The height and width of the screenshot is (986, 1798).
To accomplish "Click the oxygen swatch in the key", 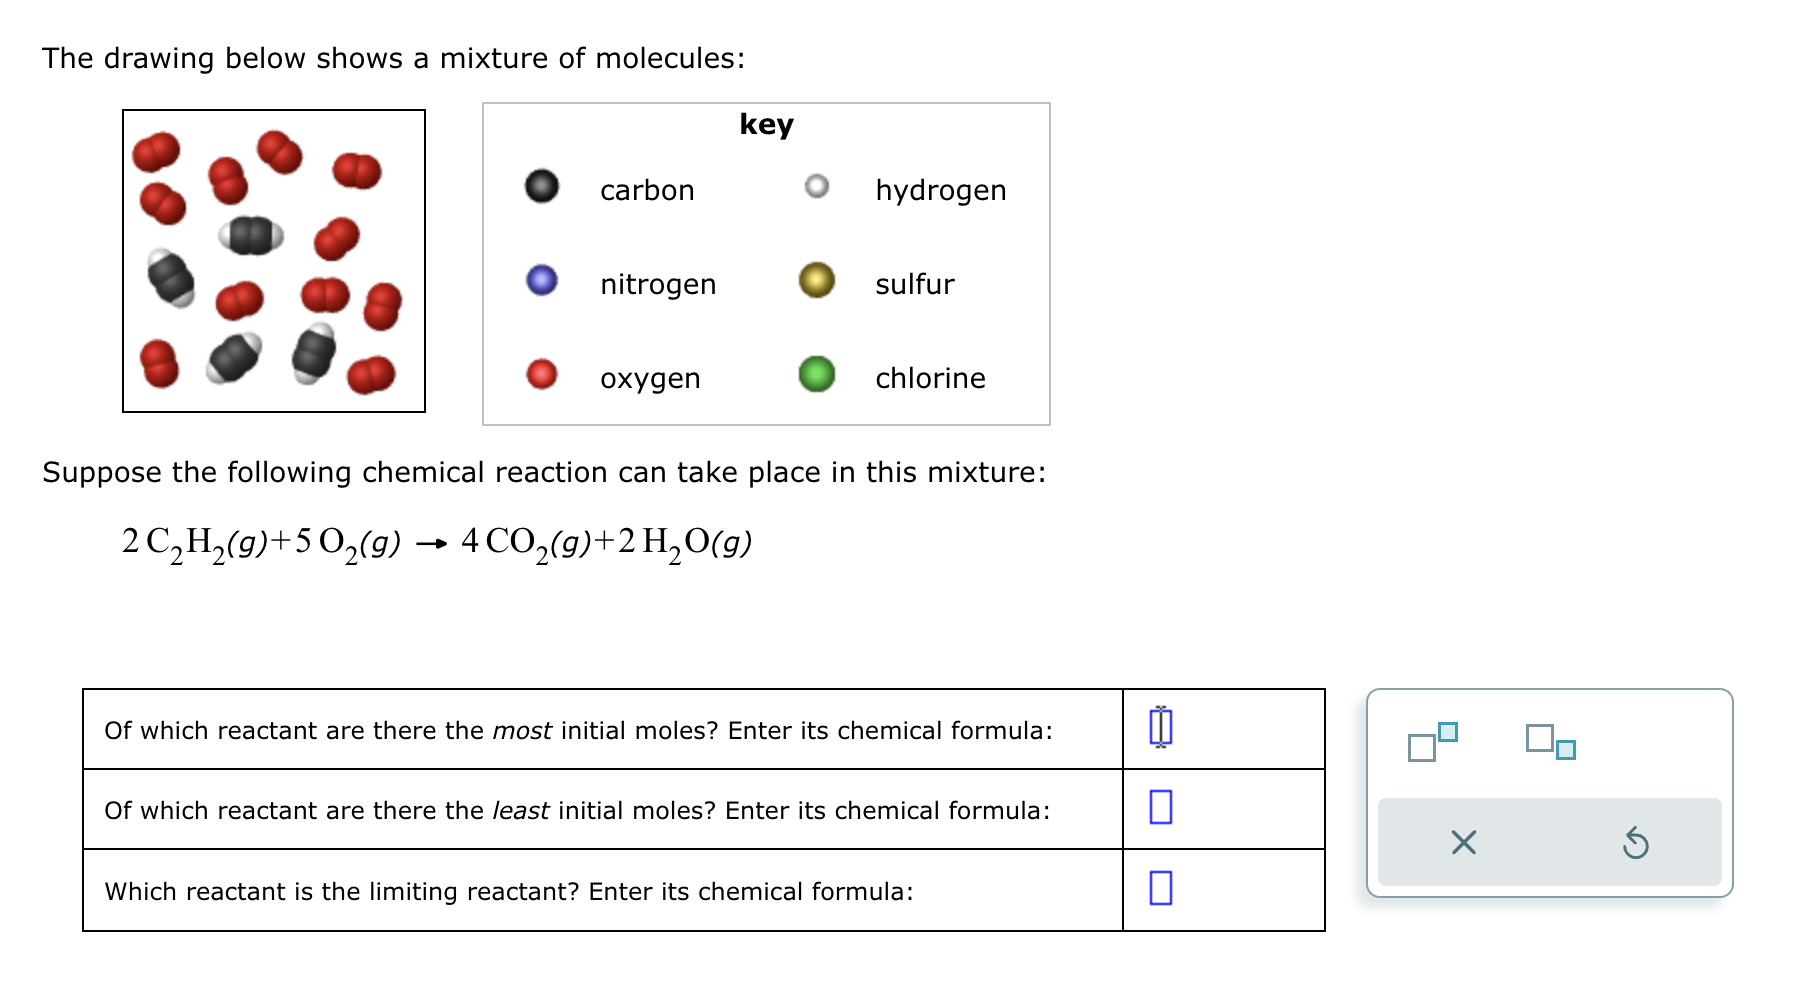I will click(541, 376).
